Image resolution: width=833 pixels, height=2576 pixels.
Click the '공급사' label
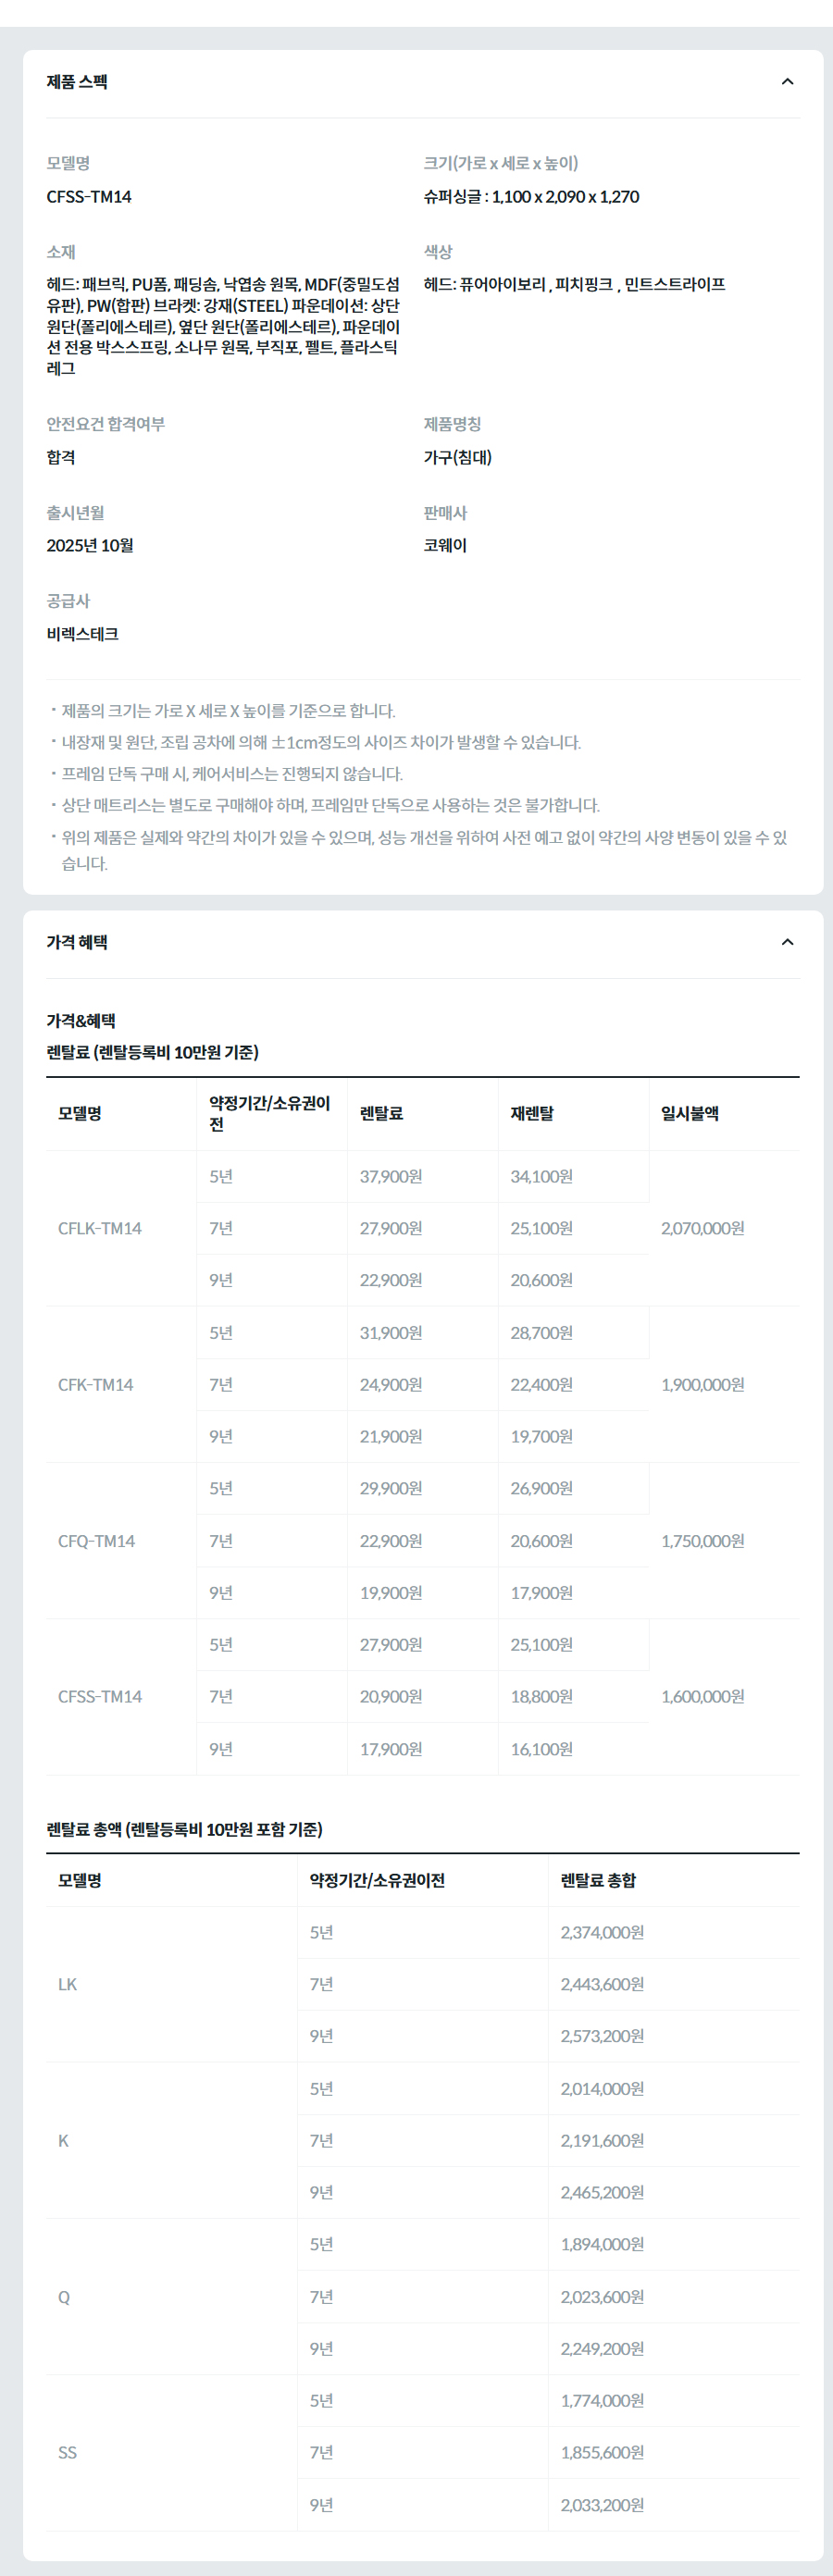pos(68,601)
